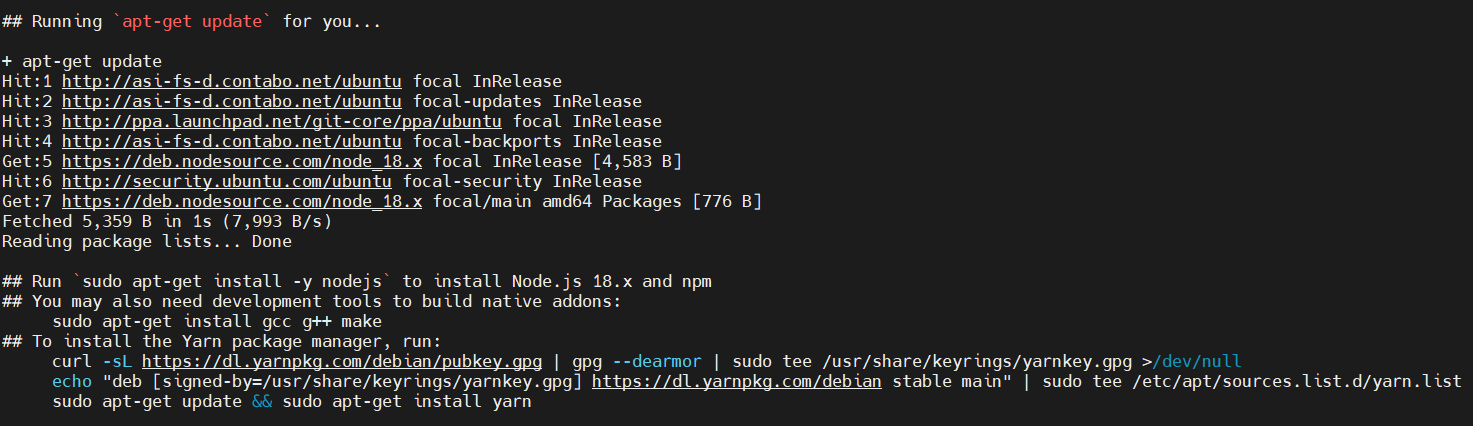
Task: Click the '&&' operator in last command
Action: [262, 401]
